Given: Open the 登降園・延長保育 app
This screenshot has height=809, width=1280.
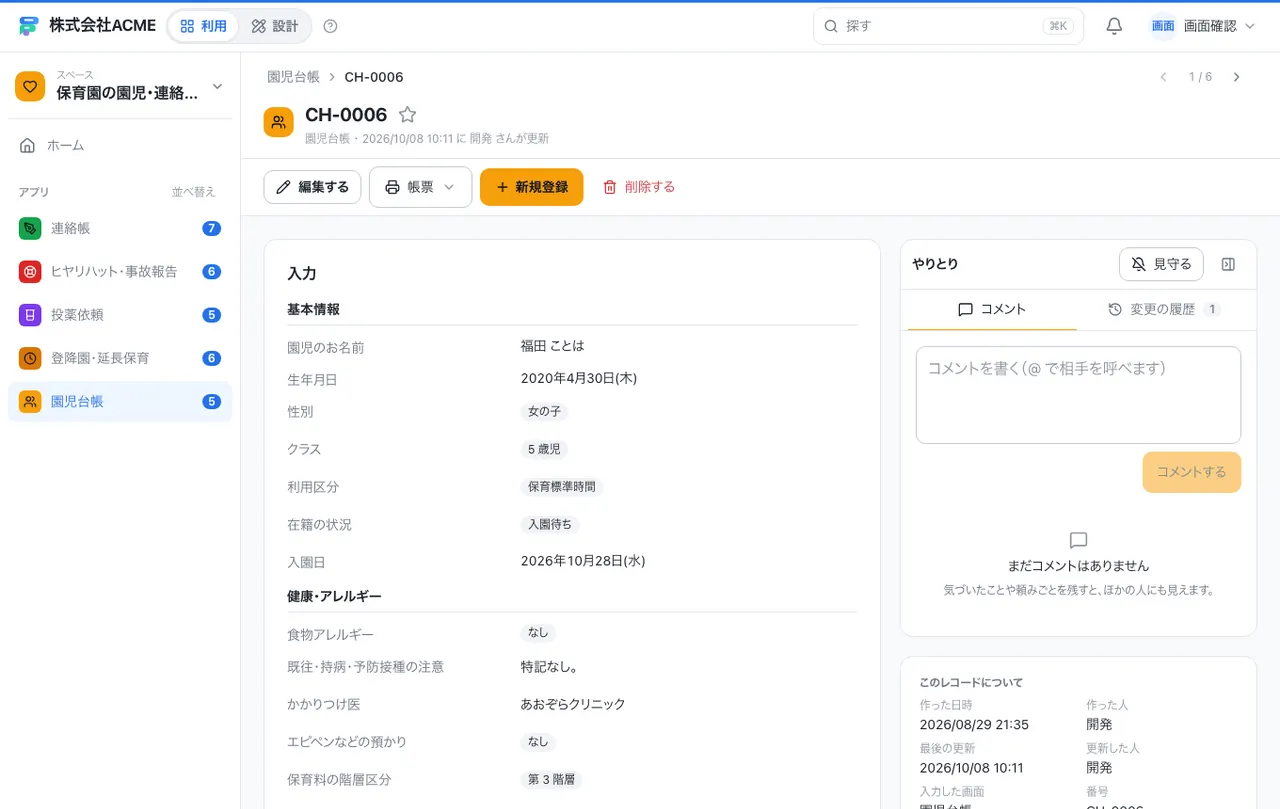Looking at the screenshot, I should (120, 358).
